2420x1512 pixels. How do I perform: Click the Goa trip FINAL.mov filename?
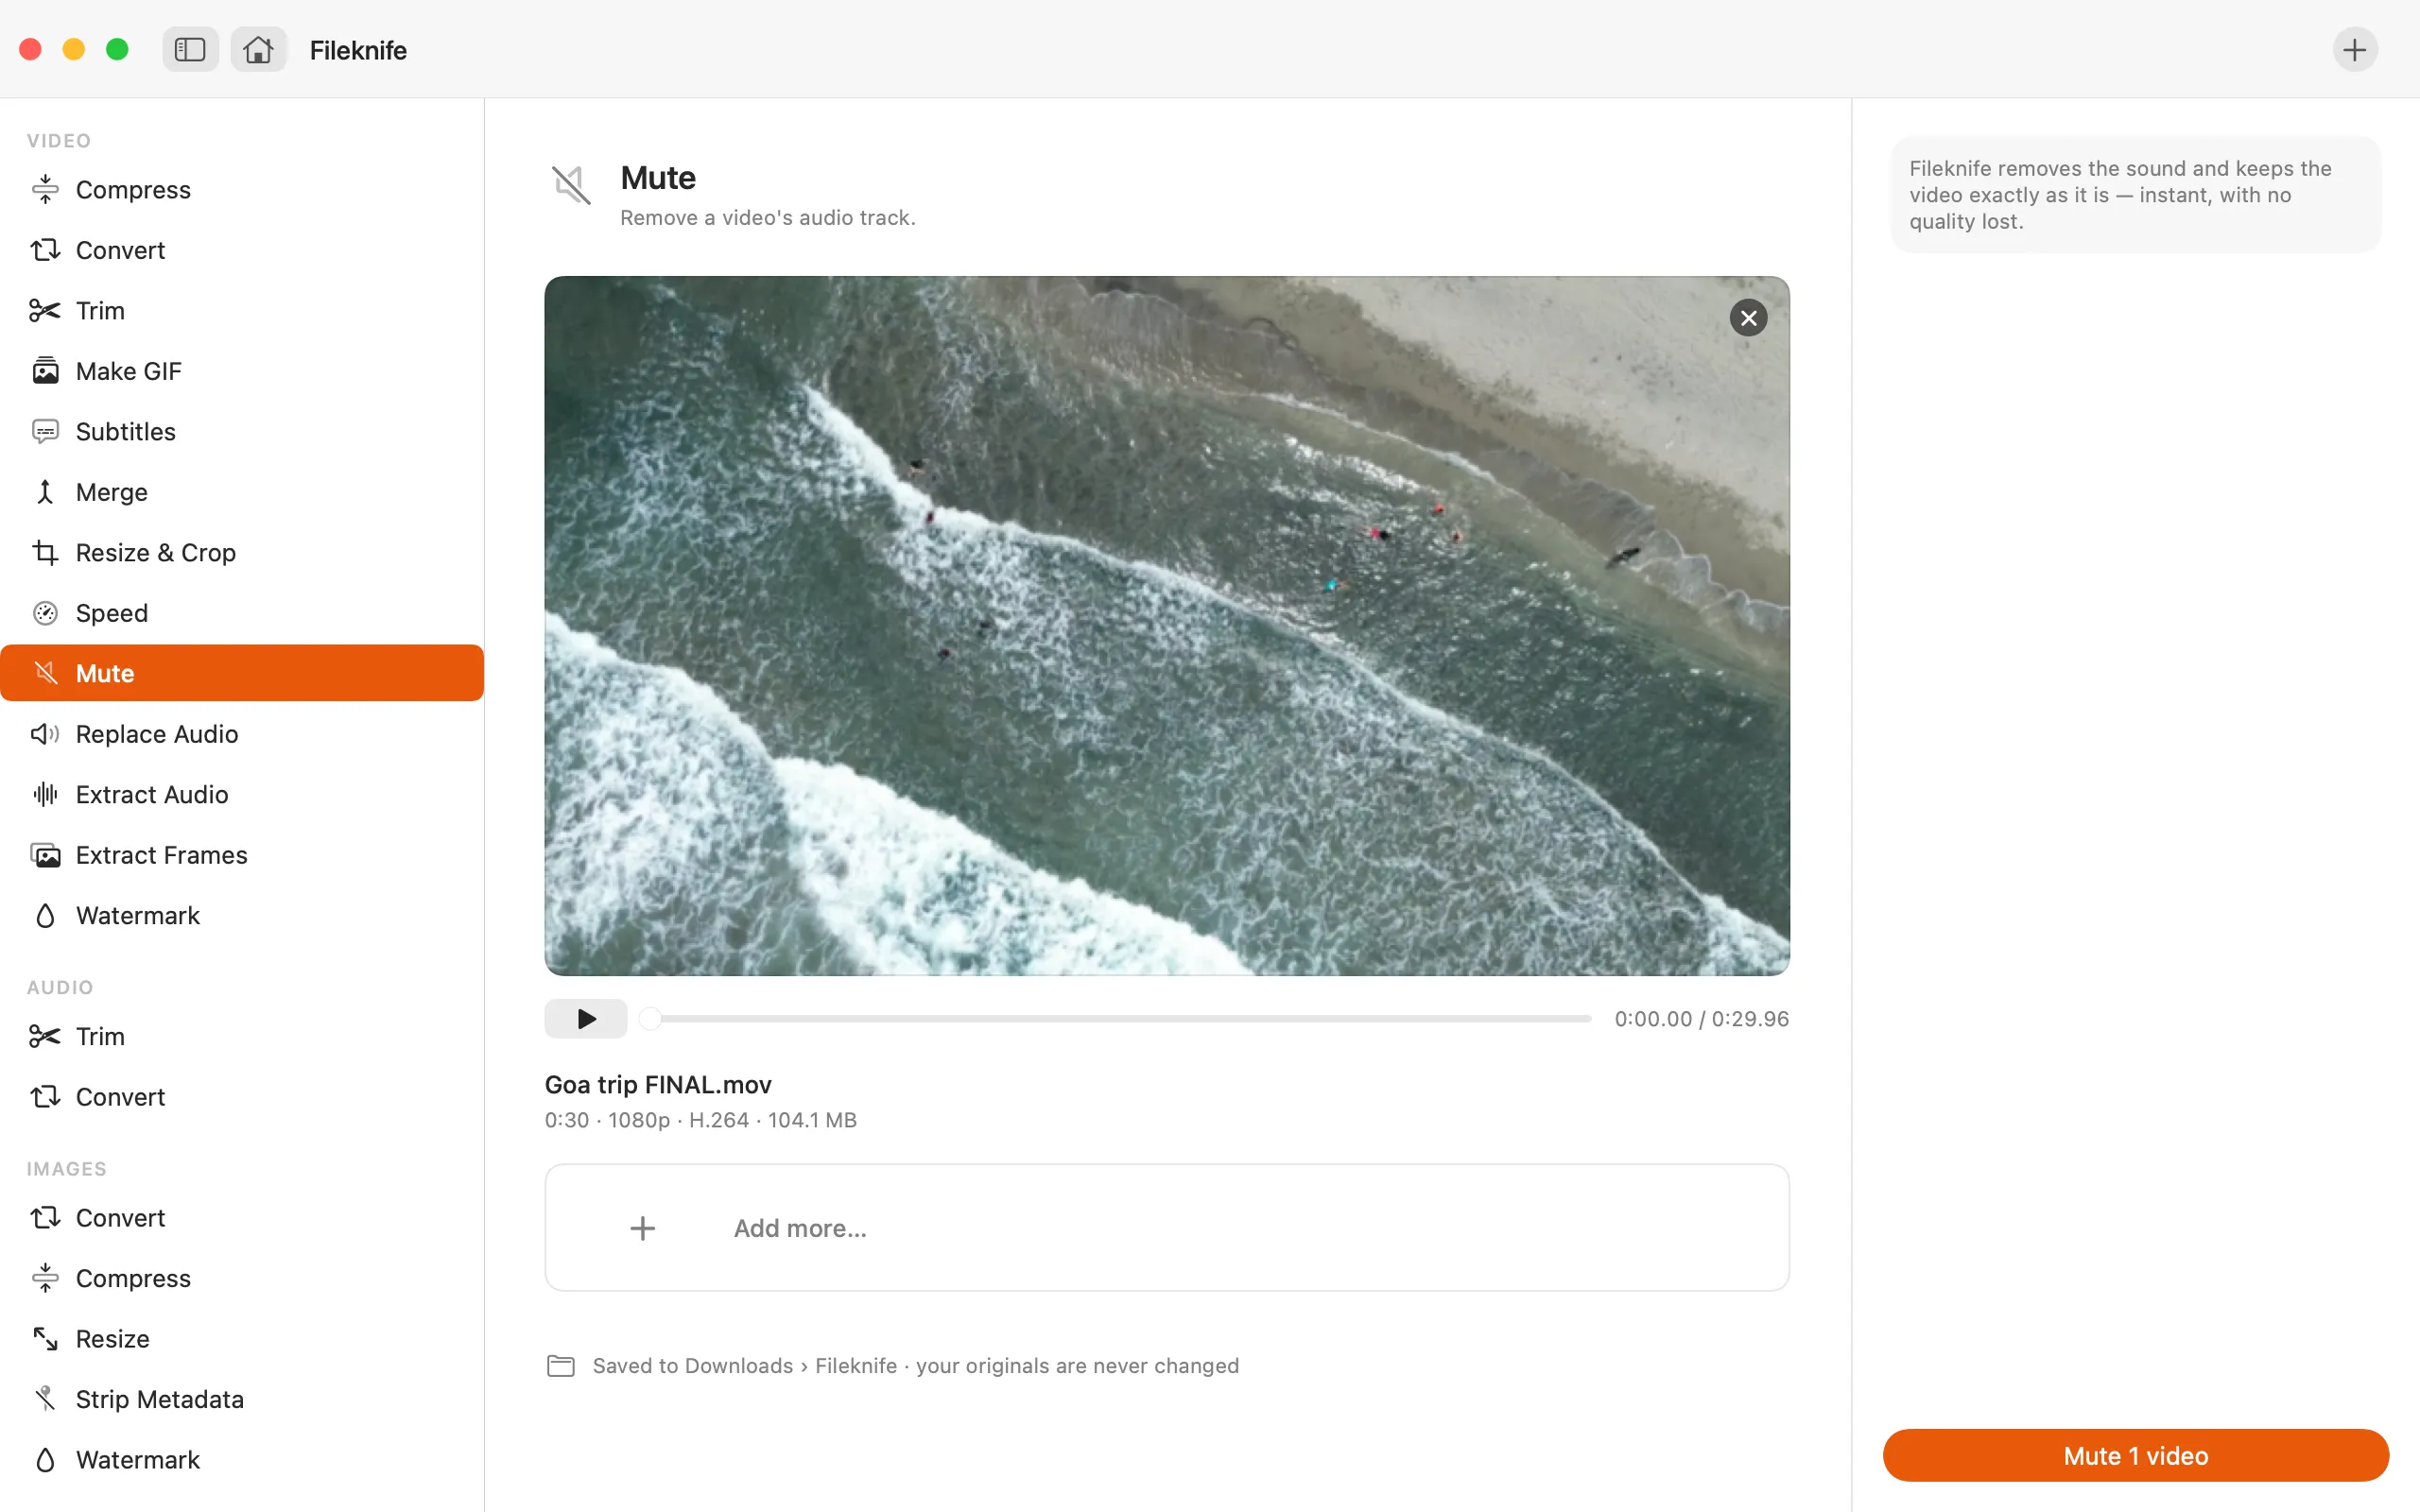(x=658, y=1085)
